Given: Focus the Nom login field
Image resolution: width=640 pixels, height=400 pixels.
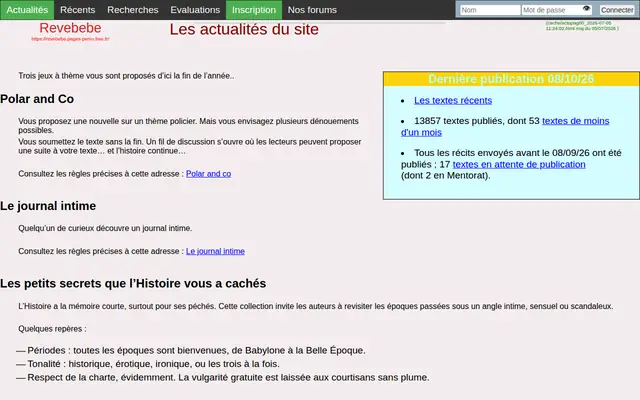Looking at the screenshot, I should coord(490,10).
